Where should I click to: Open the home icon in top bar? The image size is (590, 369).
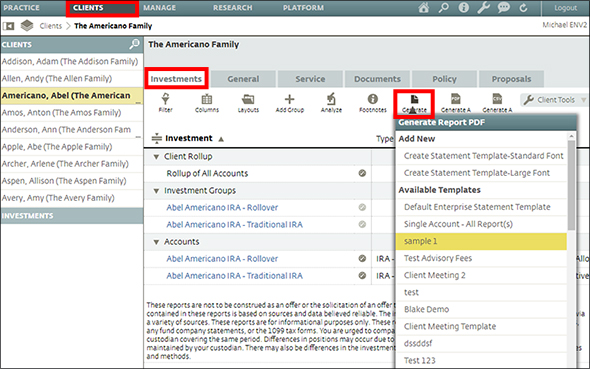[424, 8]
